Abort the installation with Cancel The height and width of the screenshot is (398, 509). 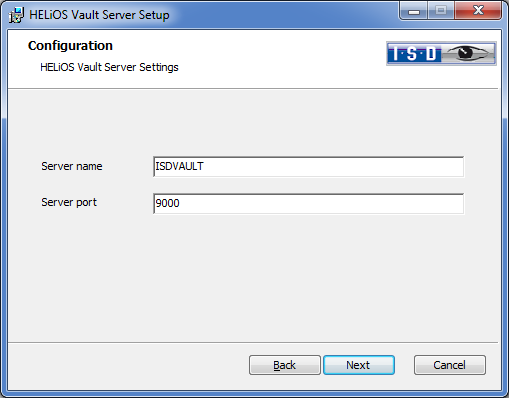(x=450, y=365)
